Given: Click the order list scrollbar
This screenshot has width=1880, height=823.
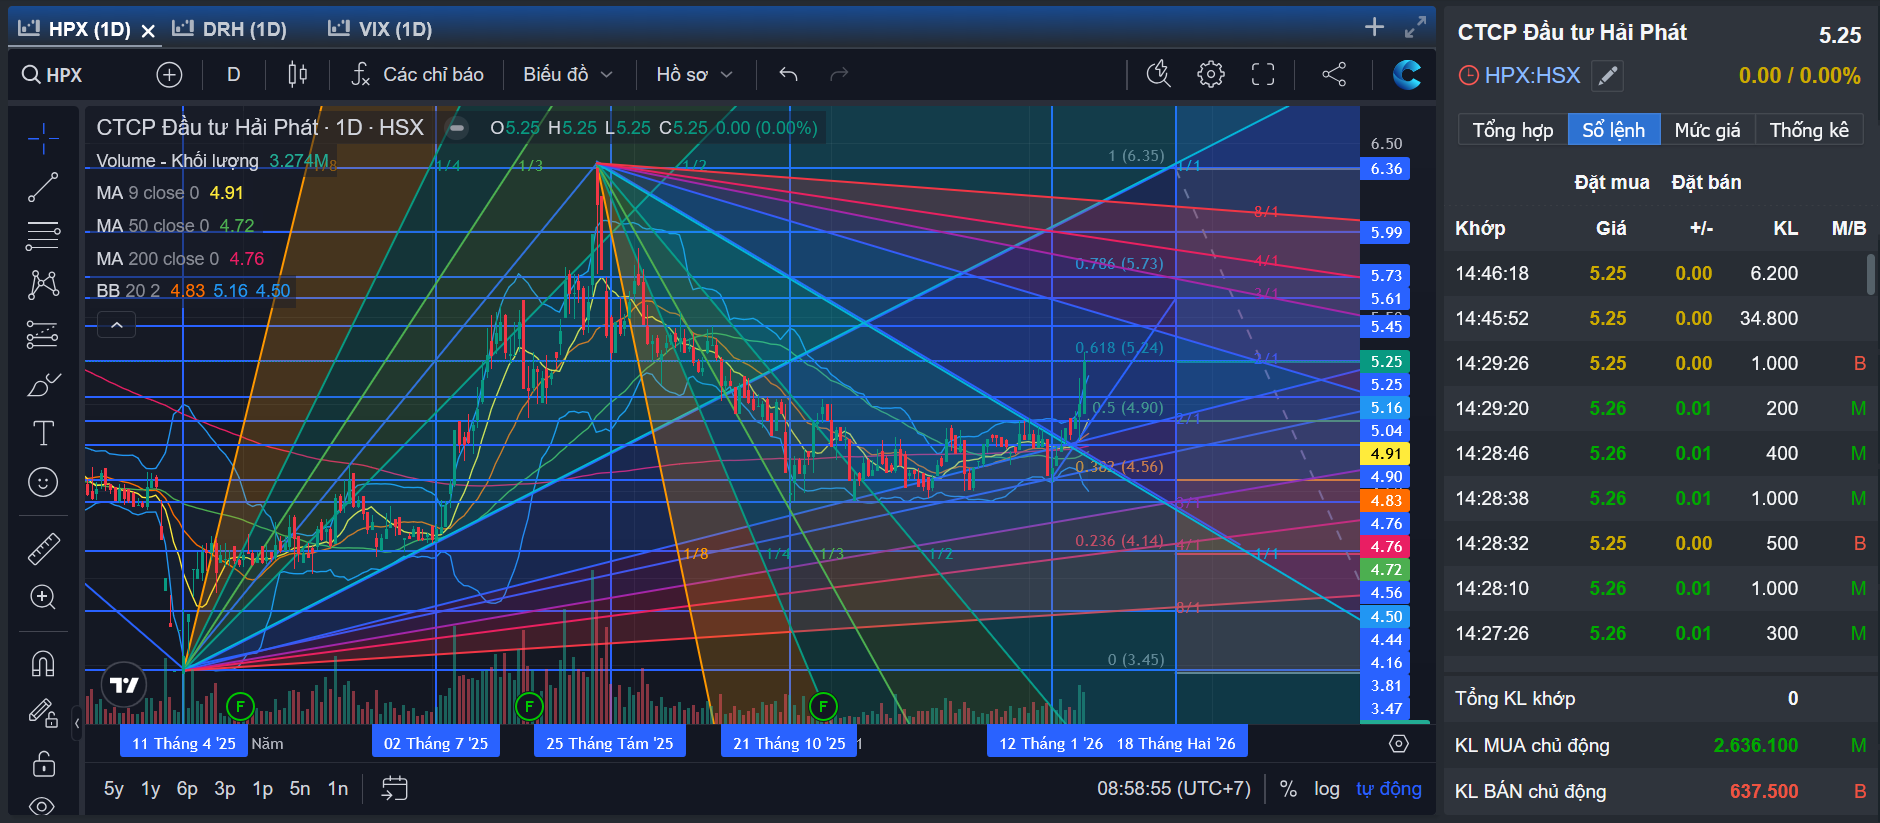Looking at the screenshot, I should click(1870, 274).
